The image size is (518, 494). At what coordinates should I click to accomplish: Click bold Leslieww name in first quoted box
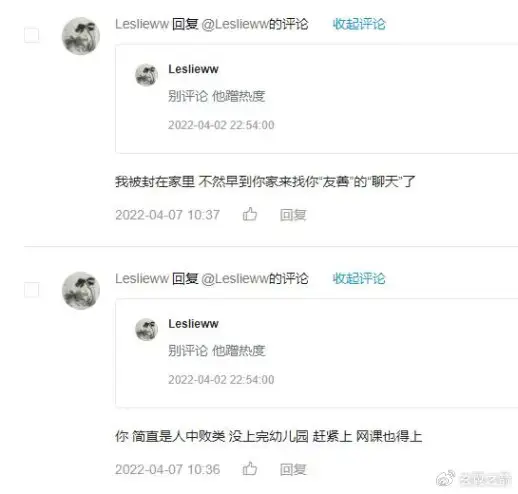[x=193, y=69]
